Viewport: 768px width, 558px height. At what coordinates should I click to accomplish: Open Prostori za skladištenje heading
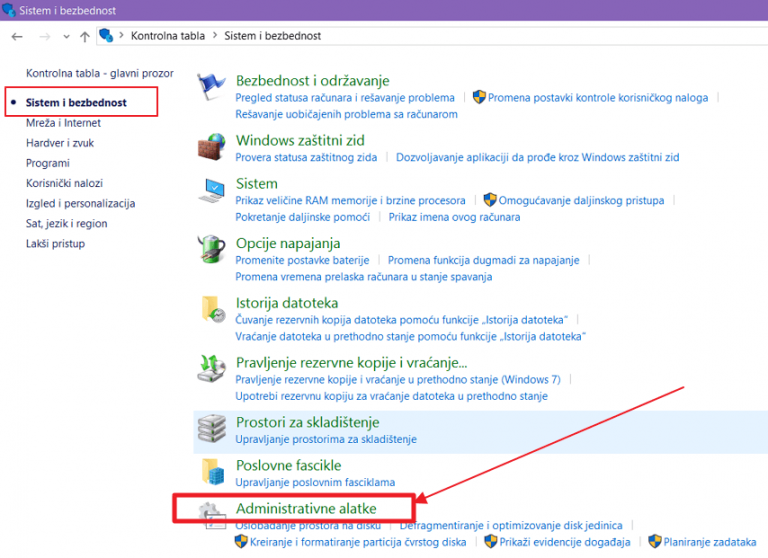[x=308, y=422]
